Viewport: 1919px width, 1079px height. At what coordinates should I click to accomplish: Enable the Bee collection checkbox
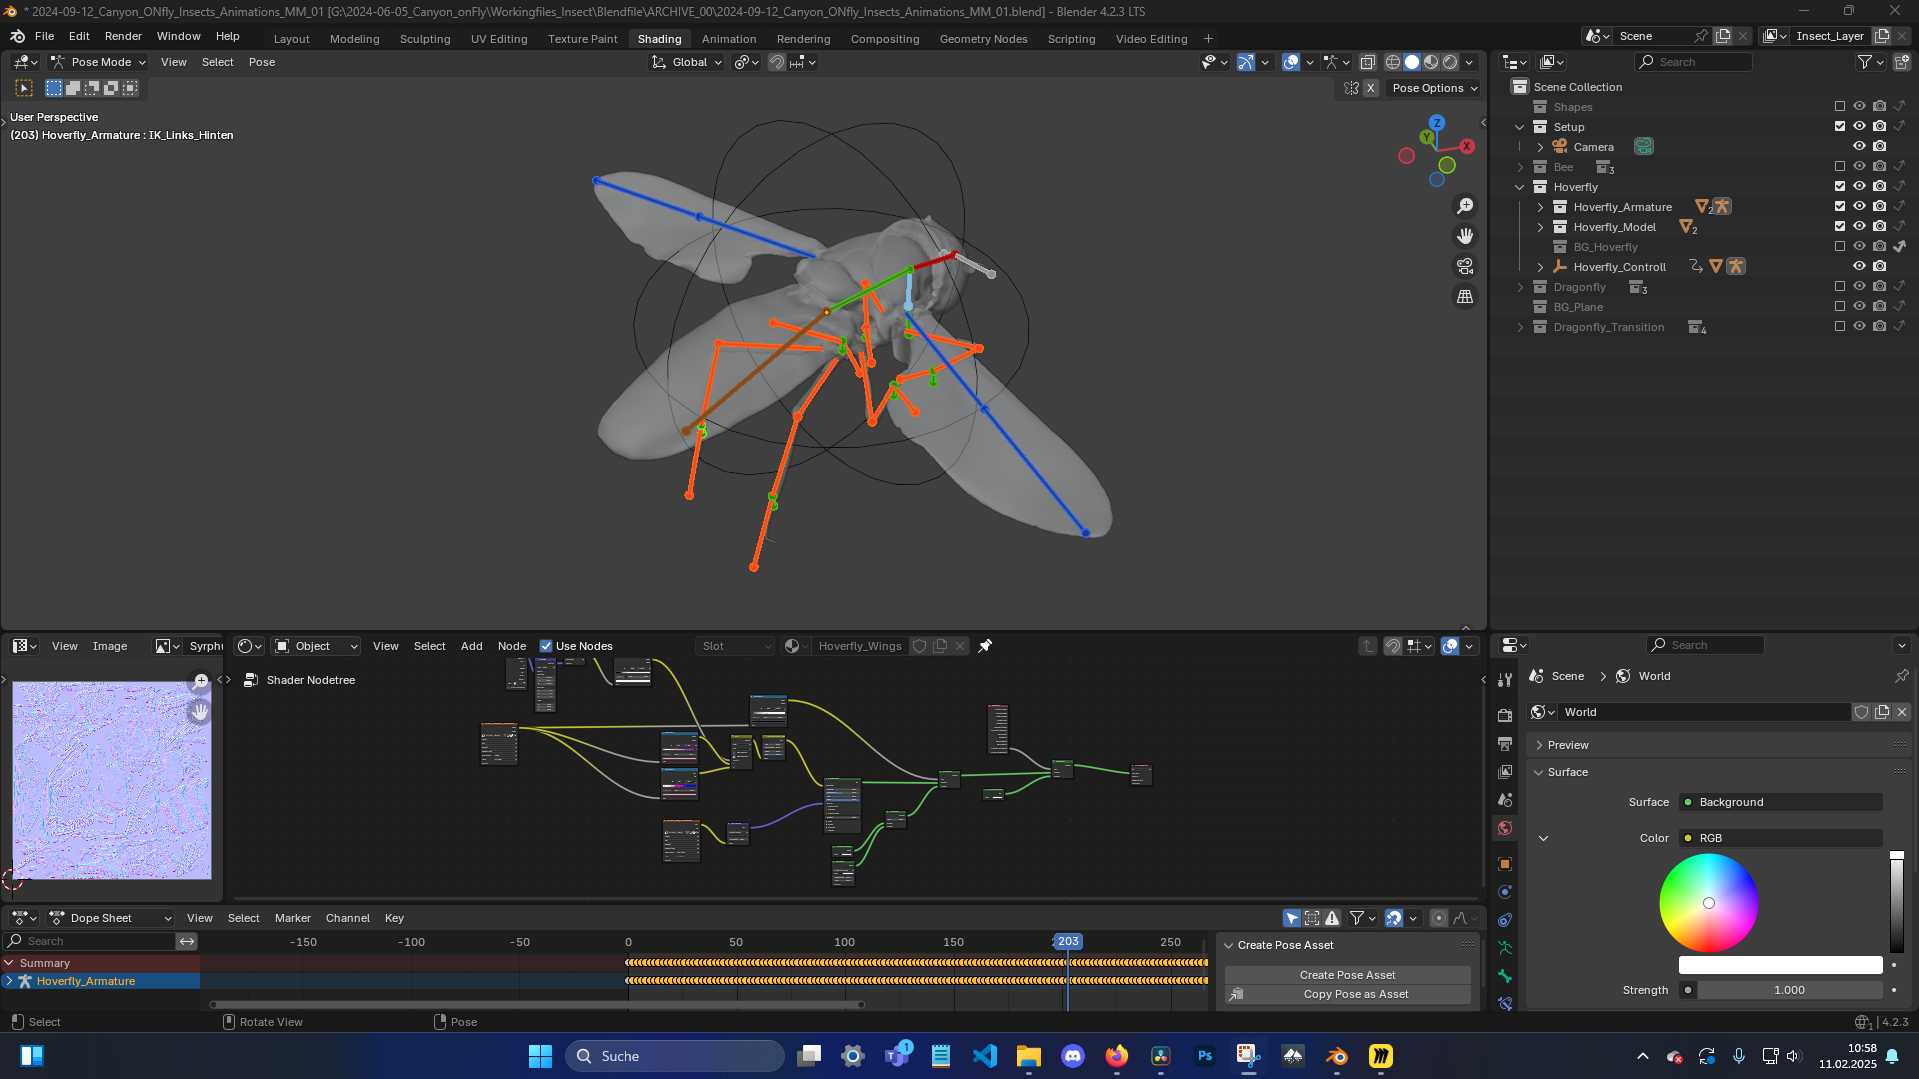1840,166
